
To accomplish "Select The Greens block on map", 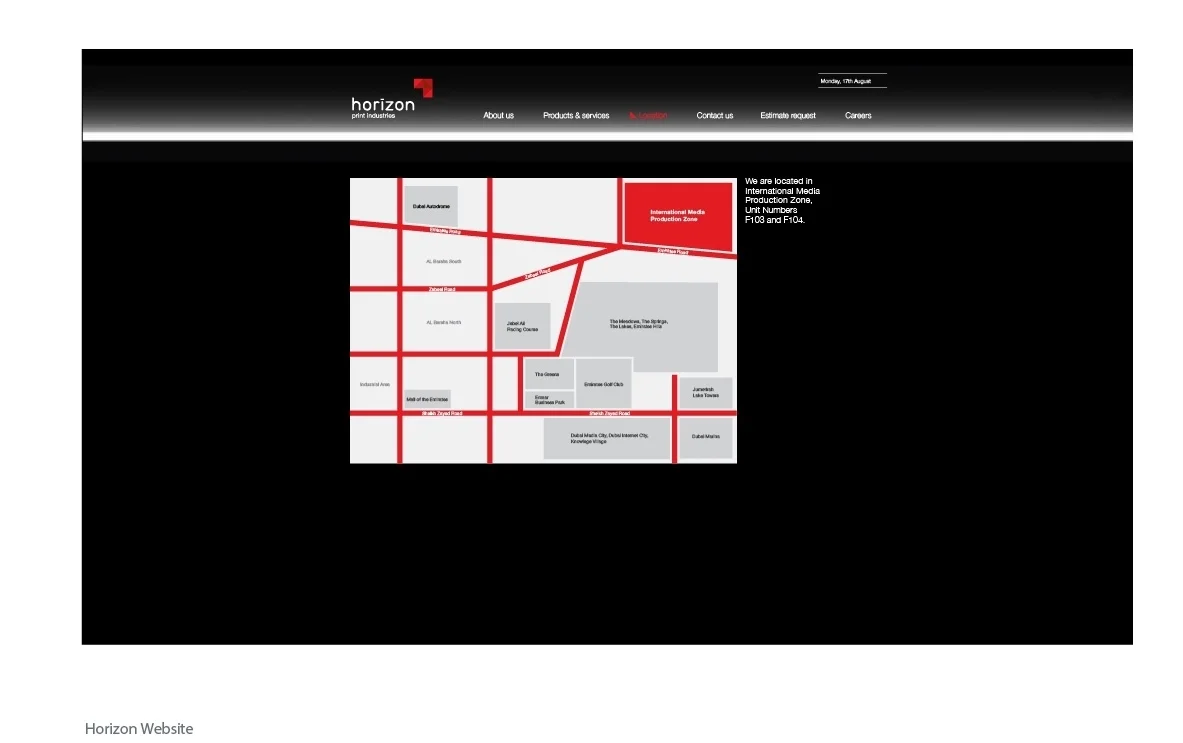I will coord(548,374).
